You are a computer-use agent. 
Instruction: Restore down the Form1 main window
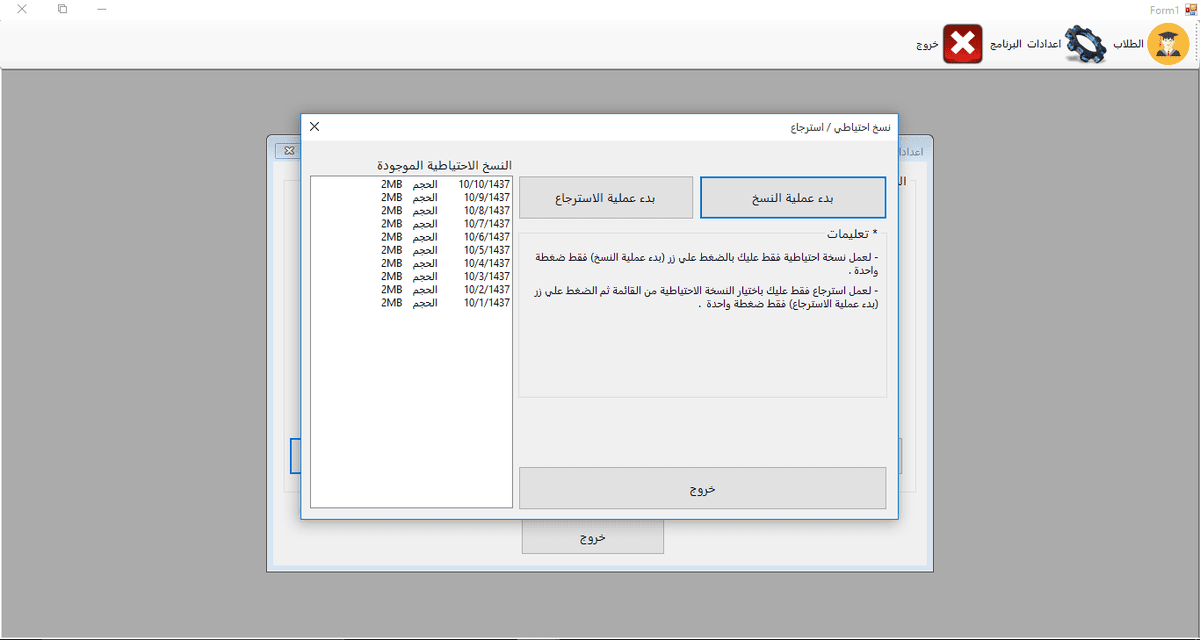(x=62, y=9)
